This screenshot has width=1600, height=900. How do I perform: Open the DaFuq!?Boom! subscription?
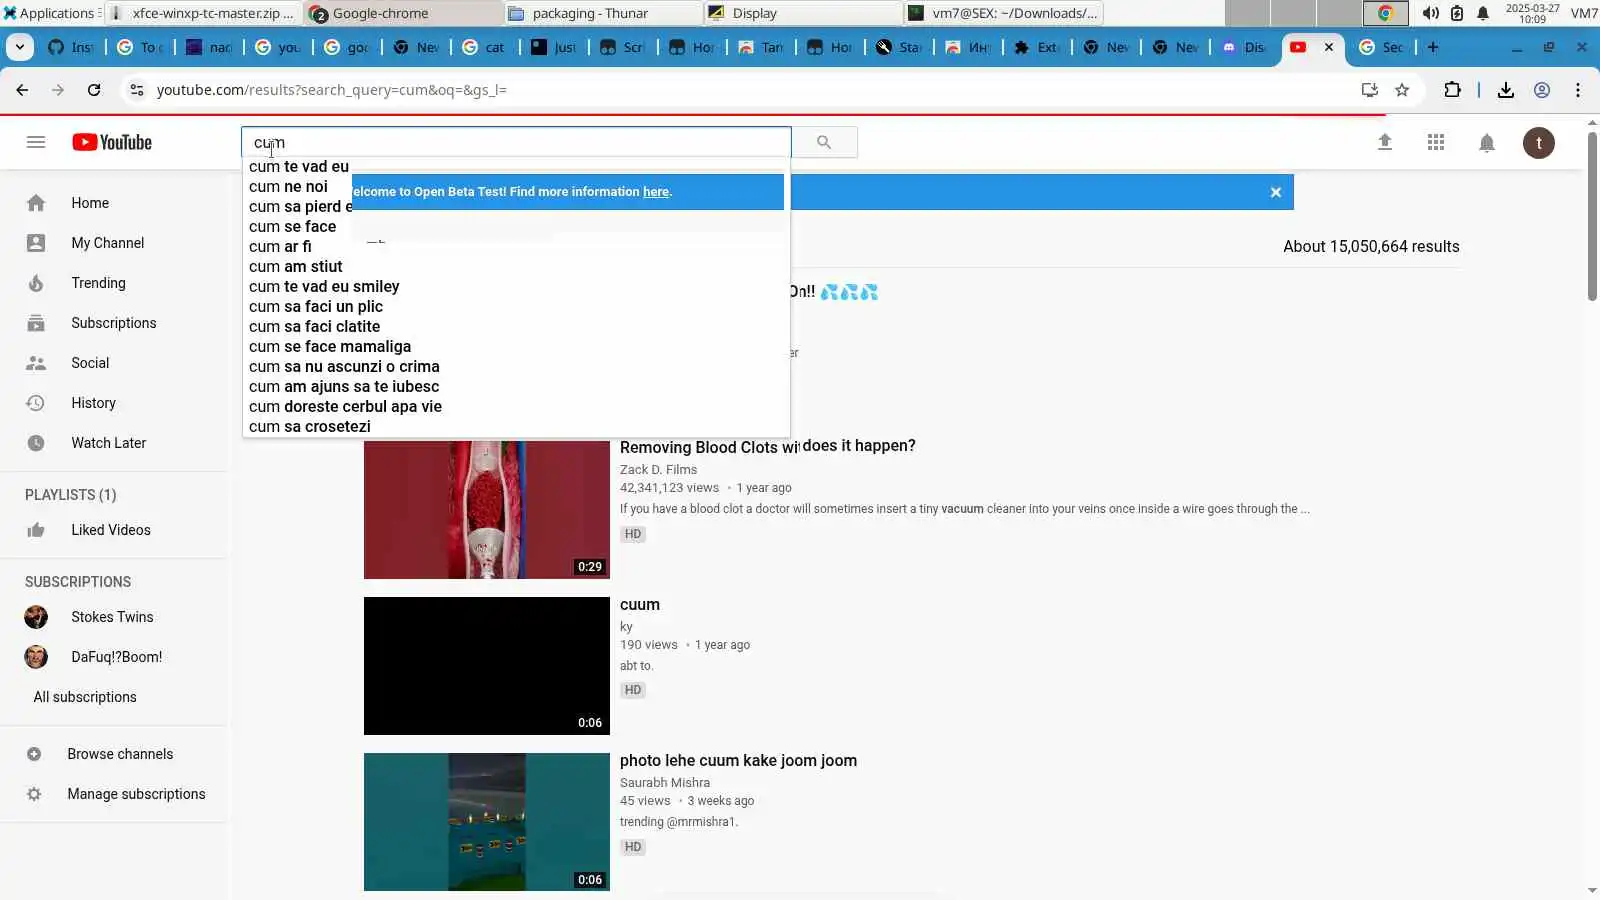tap(114, 657)
